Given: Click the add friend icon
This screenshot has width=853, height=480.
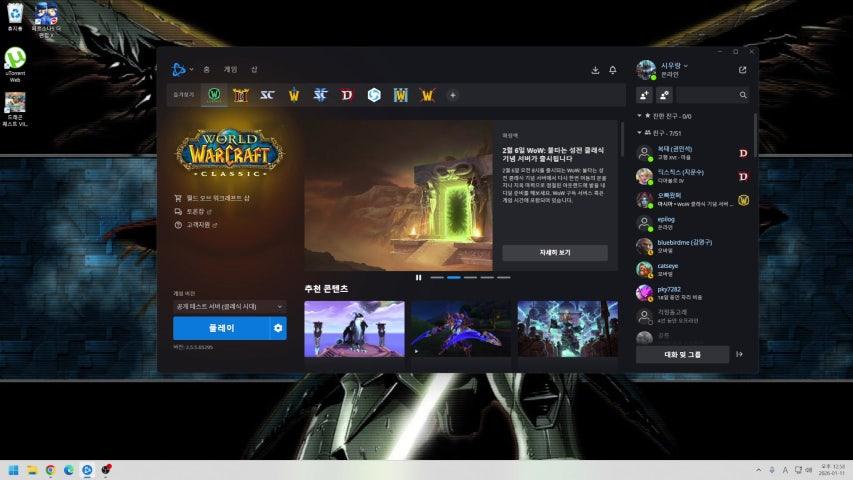Looking at the screenshot, I should 645,95.
